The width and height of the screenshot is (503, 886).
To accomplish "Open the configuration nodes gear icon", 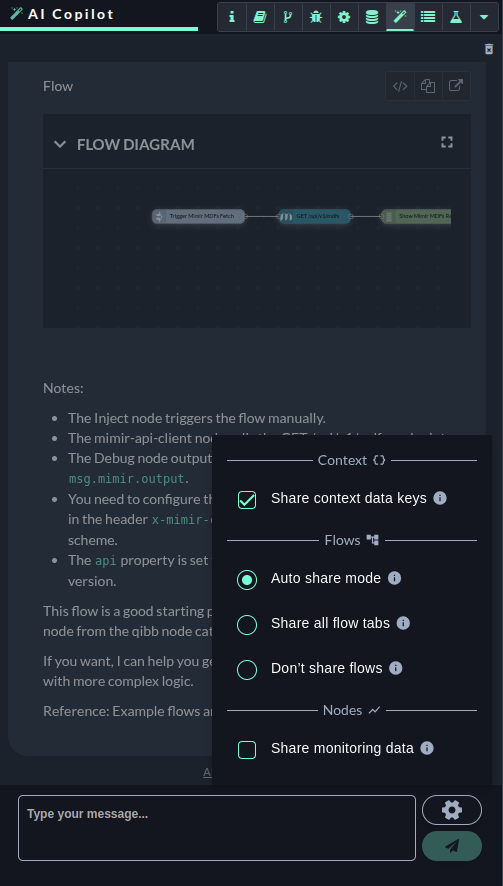I will click(x=344, y=17).
